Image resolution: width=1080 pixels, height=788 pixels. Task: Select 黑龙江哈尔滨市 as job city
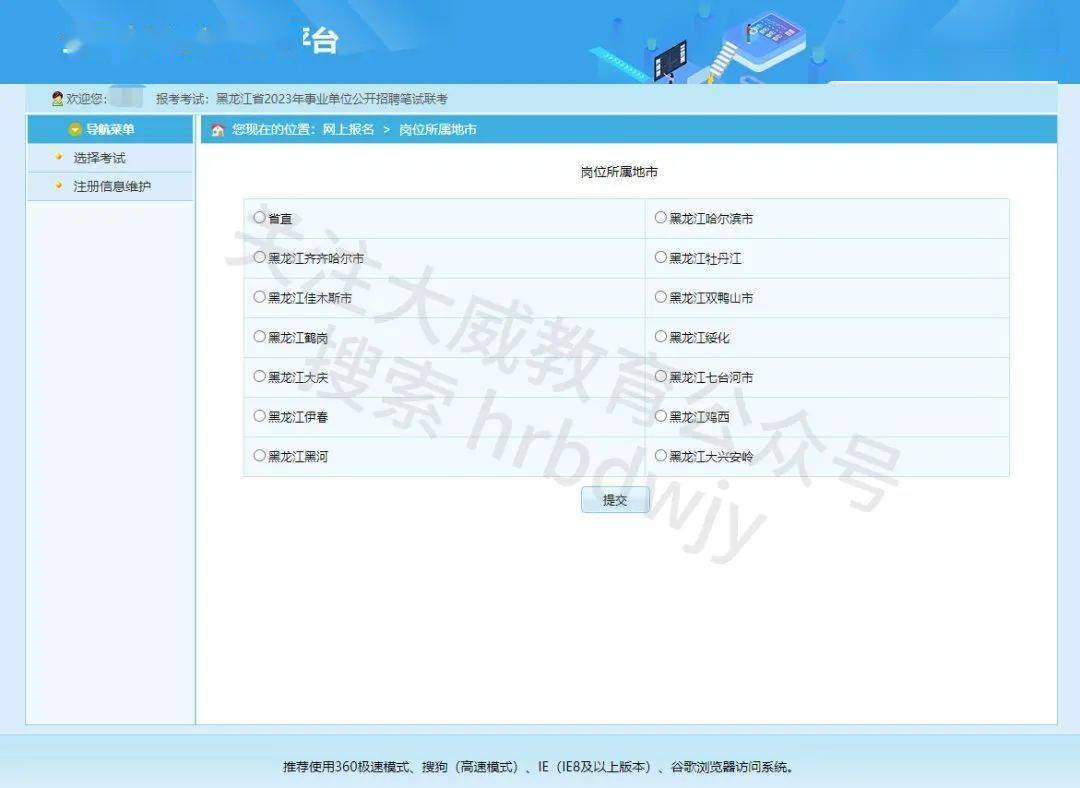(x=660, y=218)
